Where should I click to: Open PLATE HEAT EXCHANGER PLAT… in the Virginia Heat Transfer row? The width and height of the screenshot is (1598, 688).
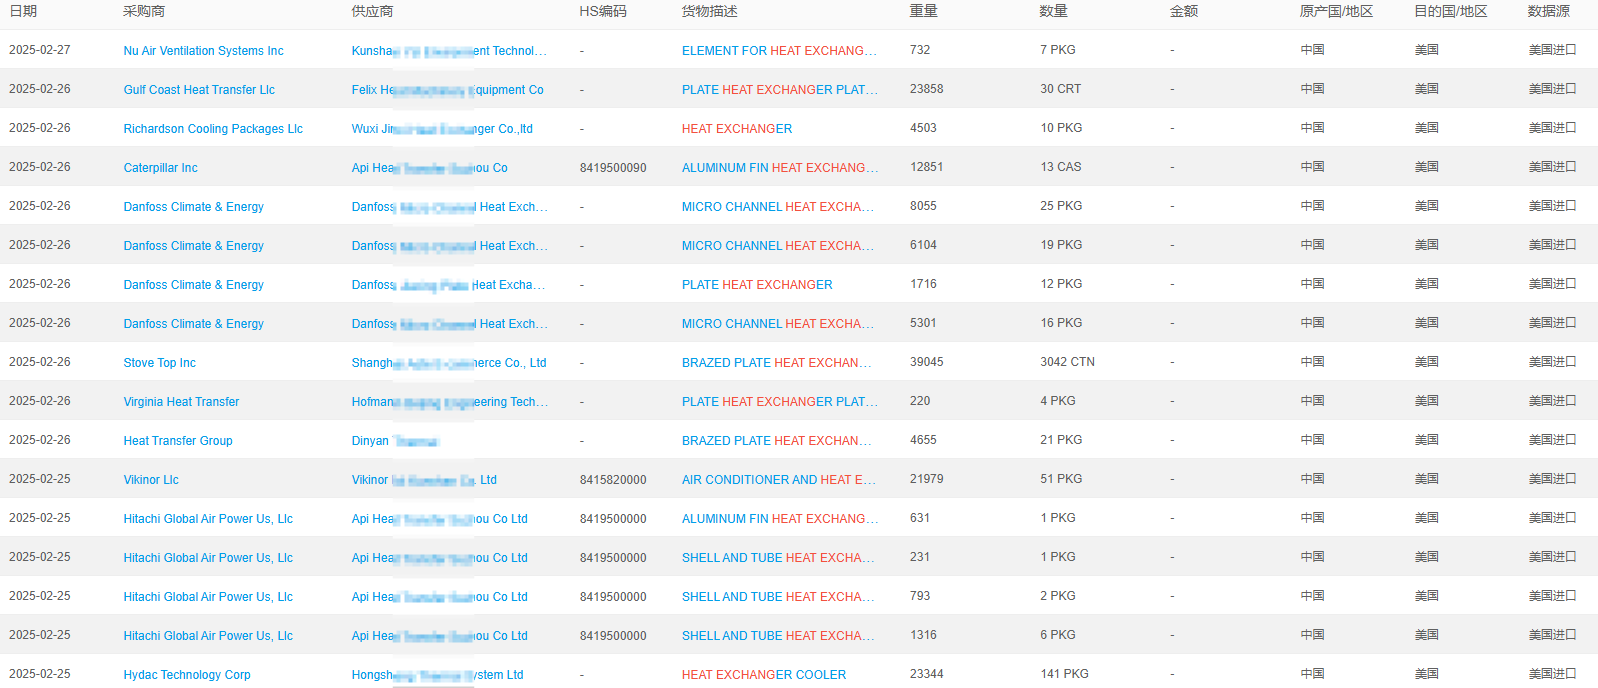point(780,402)
